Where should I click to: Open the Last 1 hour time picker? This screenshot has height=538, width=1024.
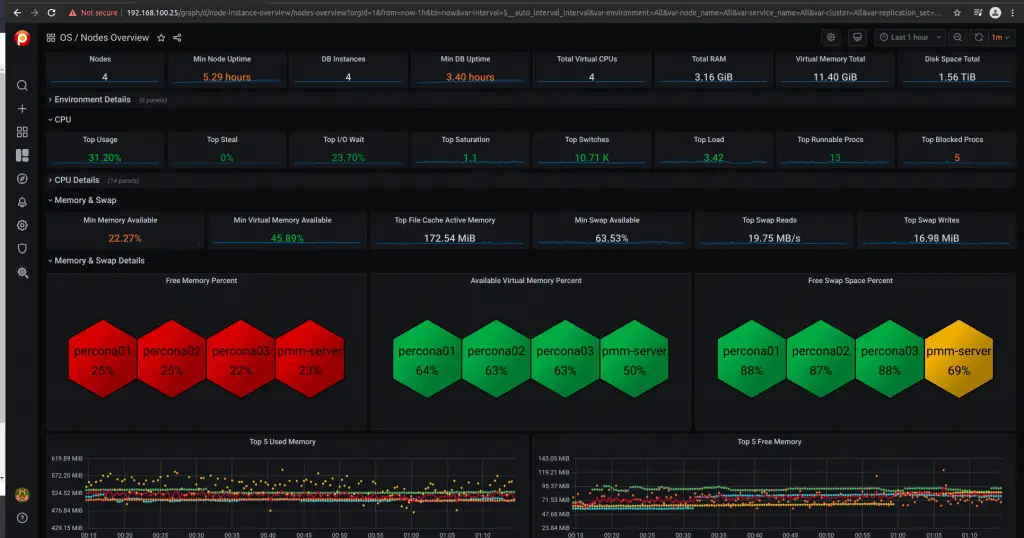click(x=910, y=37)
